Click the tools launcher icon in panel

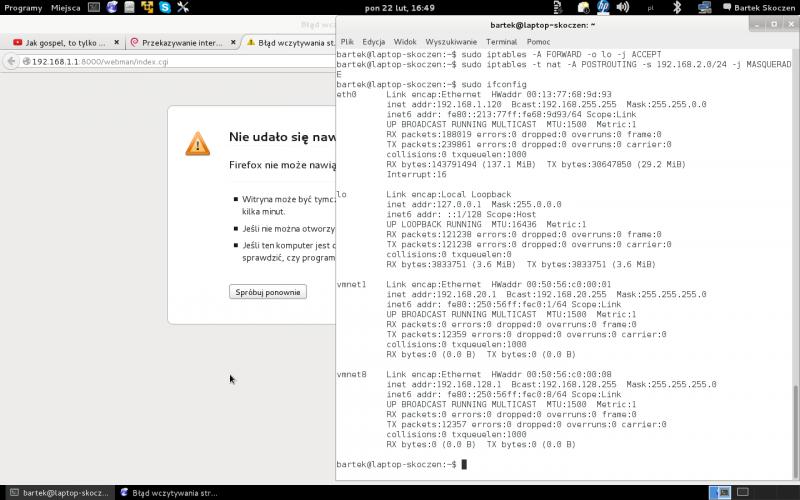click(183, 7)
